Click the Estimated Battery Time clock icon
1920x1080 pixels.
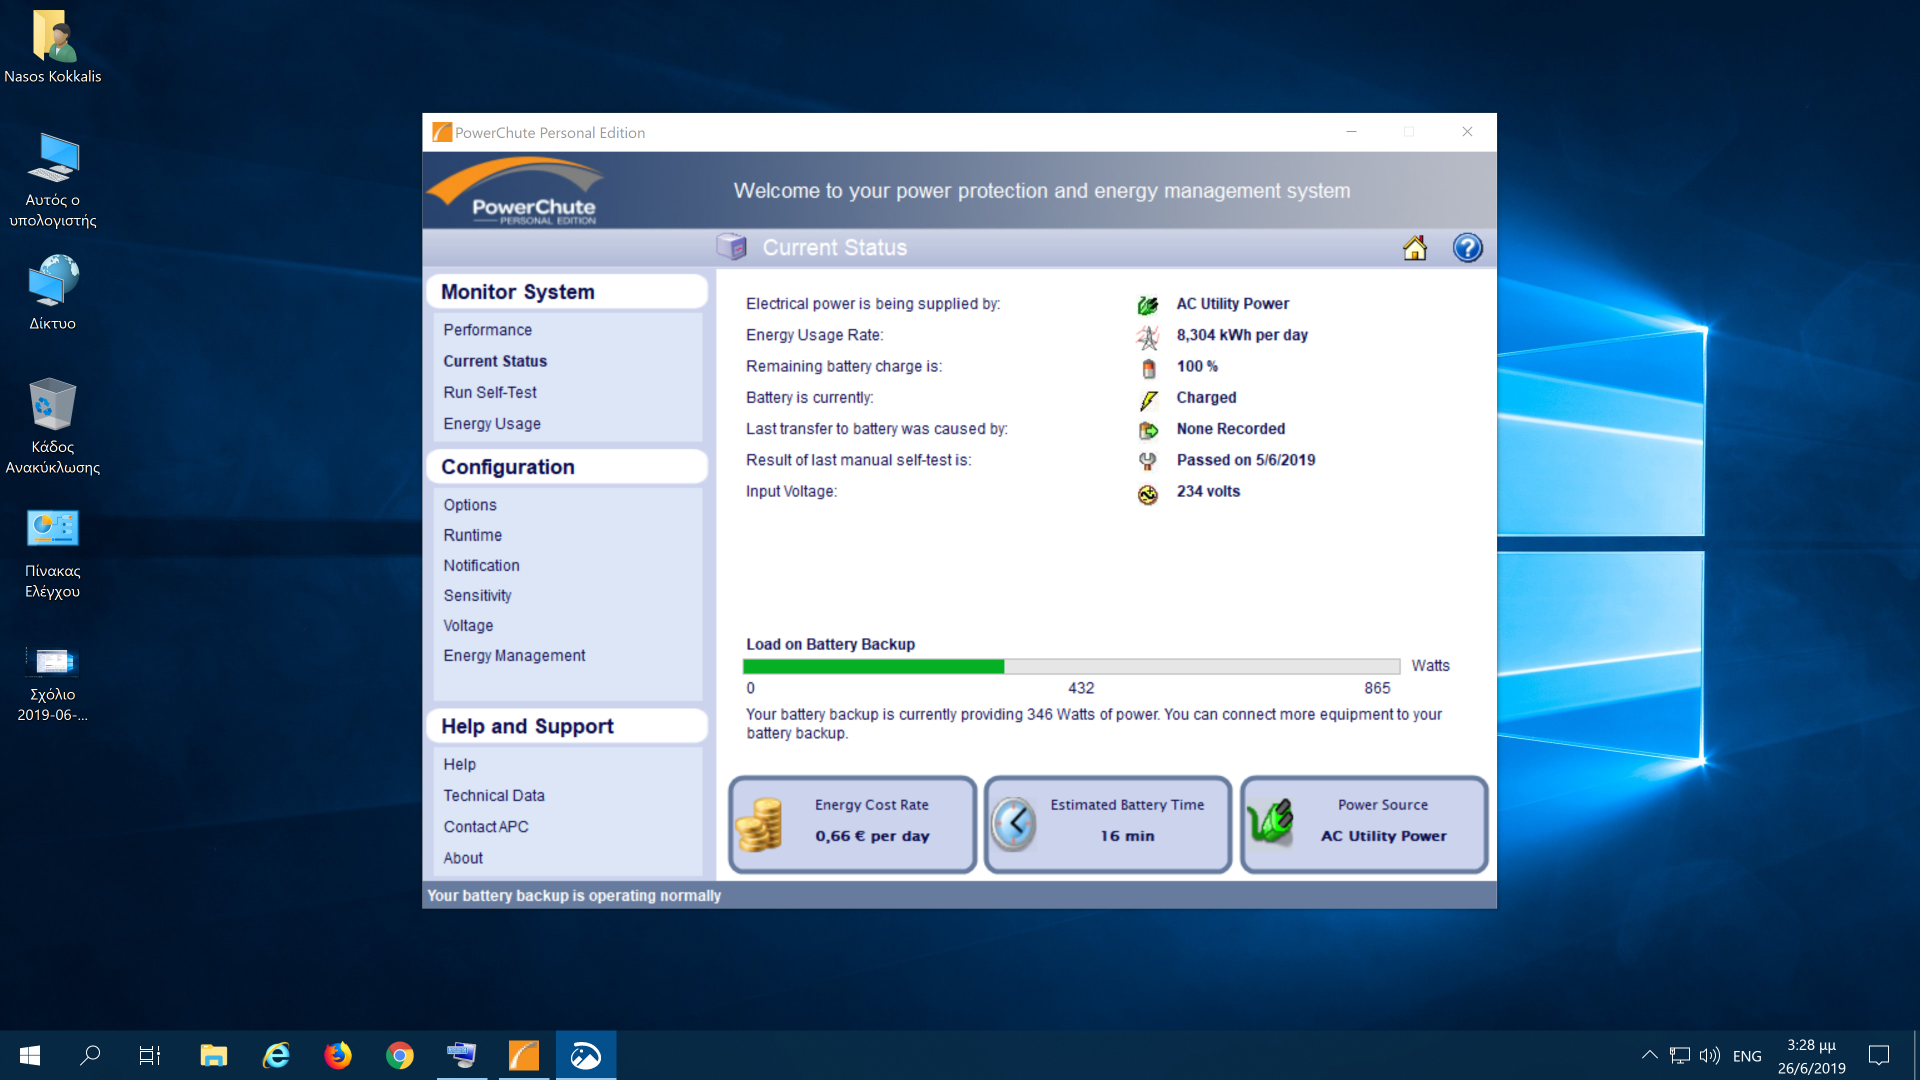tap(1014, 825)
